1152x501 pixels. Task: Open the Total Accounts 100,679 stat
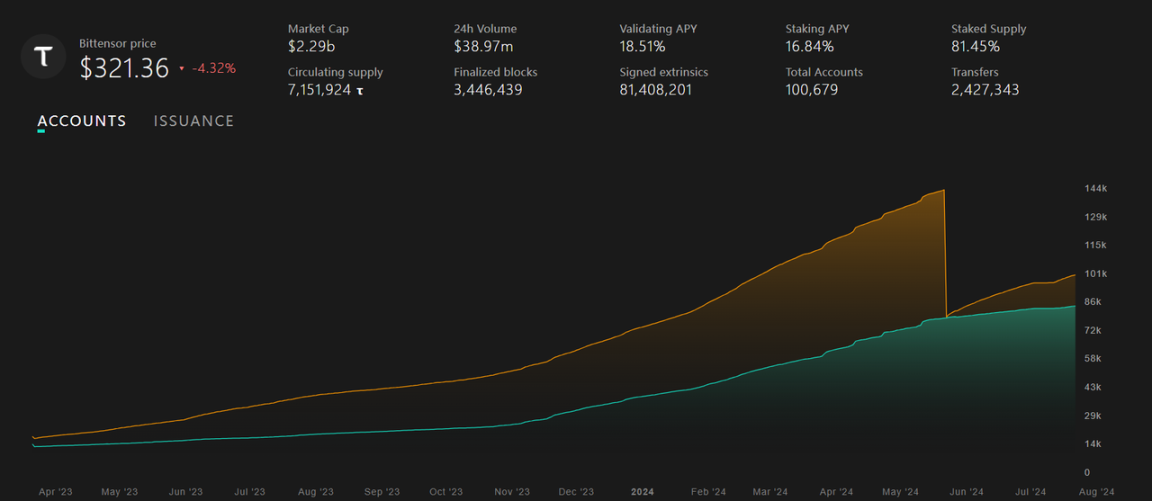click(x=812, y=90)
